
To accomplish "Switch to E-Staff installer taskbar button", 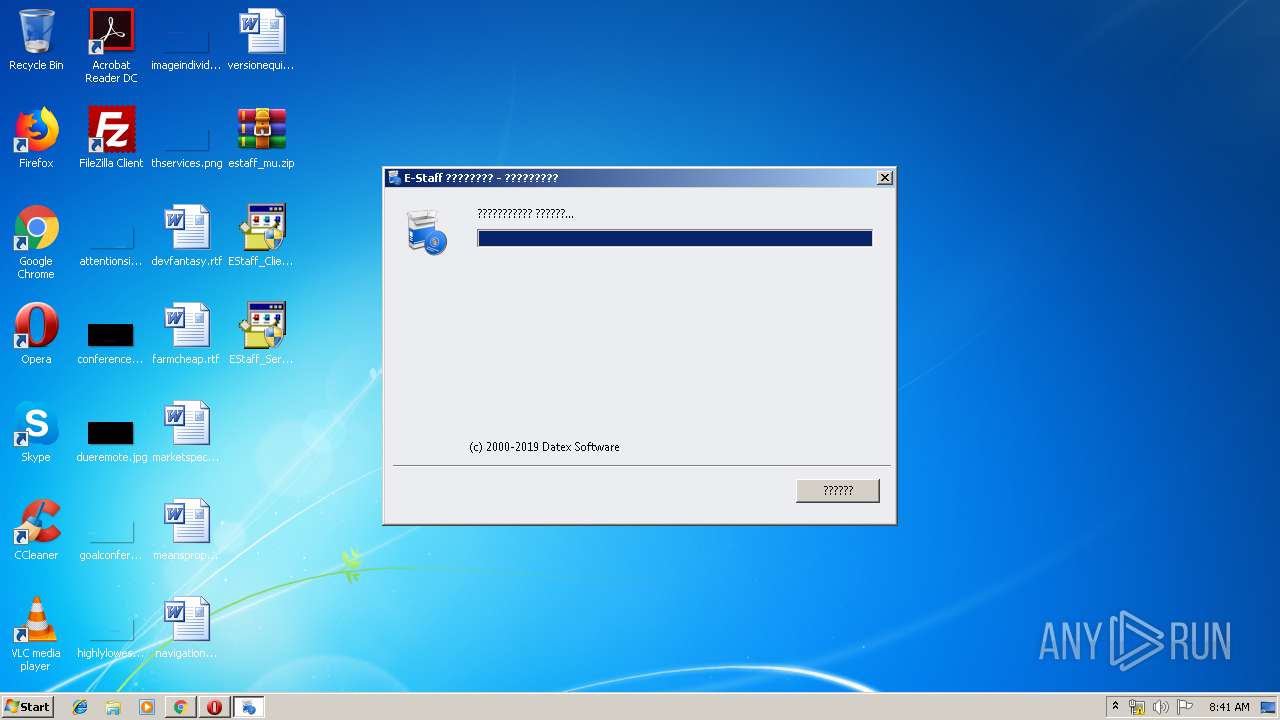I will [x=249, y=707].
